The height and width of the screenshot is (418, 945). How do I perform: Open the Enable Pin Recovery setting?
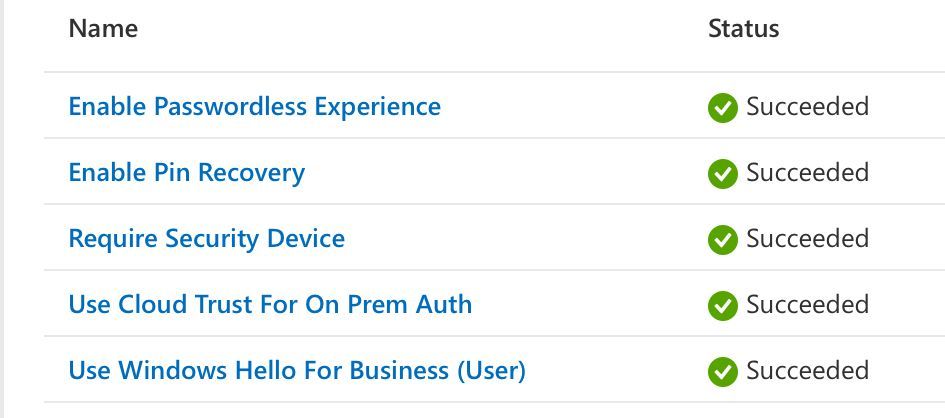(x=187, y=173)
